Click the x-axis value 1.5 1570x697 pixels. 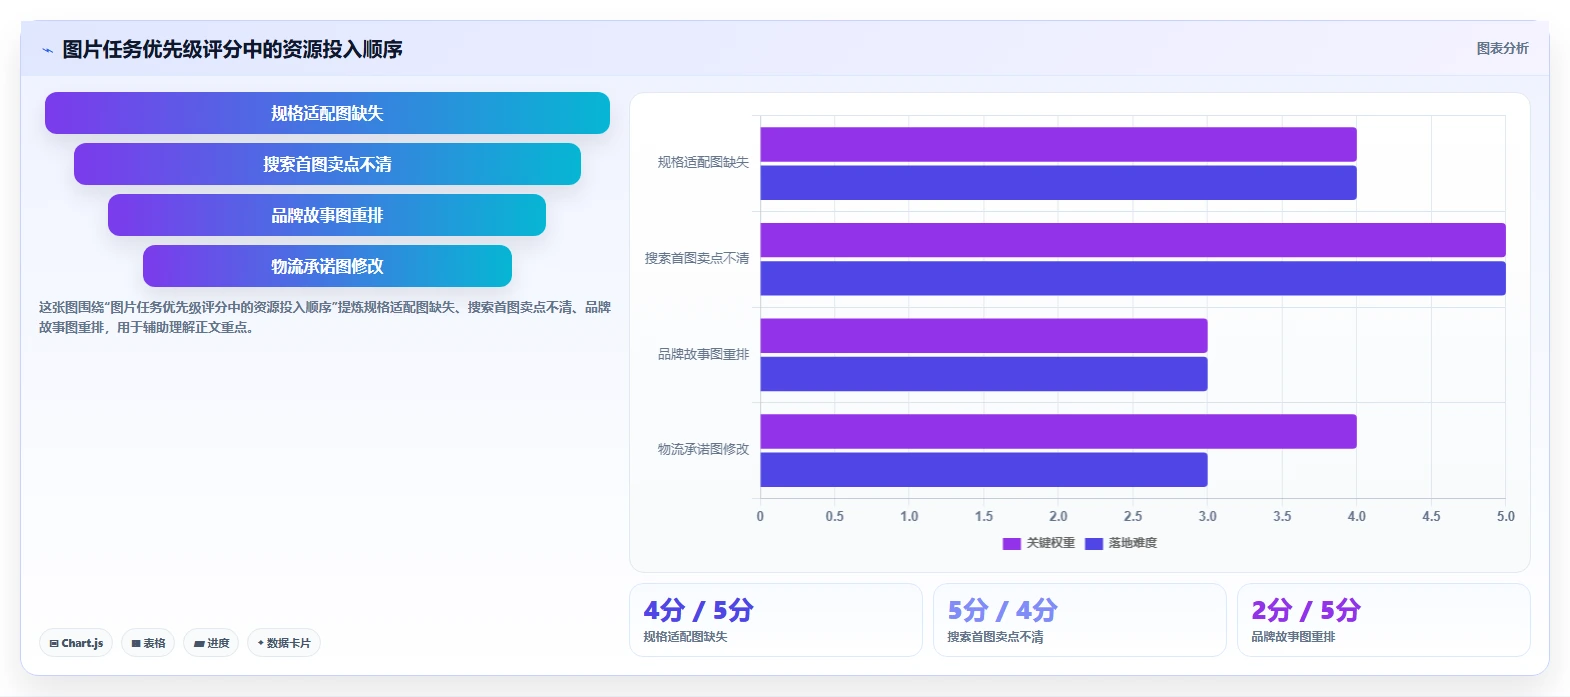point(984,516)
